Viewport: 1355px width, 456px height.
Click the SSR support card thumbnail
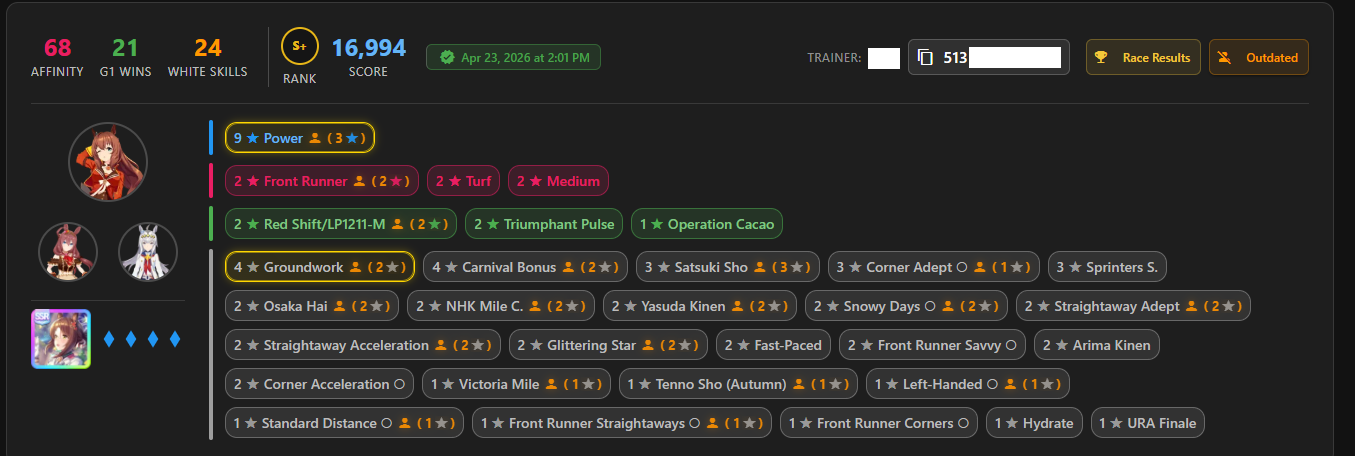pyautogui.click(x=61, y=338)
